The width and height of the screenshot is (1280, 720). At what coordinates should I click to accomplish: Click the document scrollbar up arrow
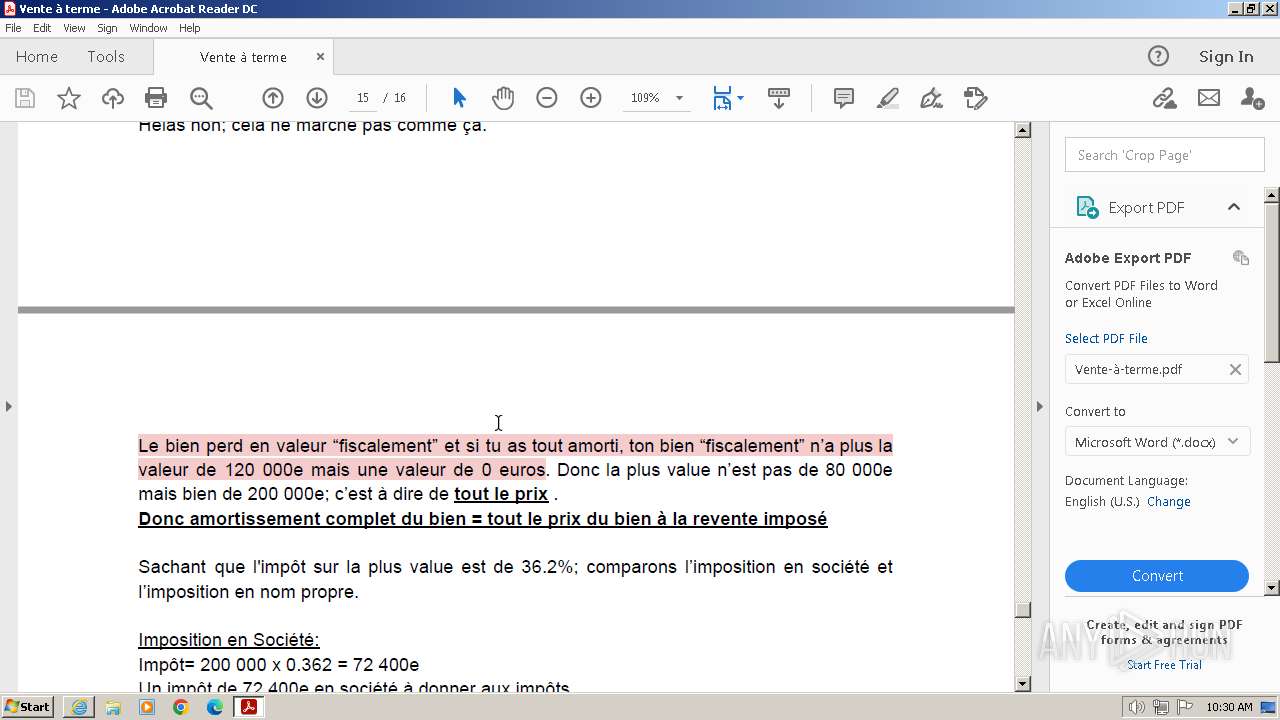point(1022,130)
